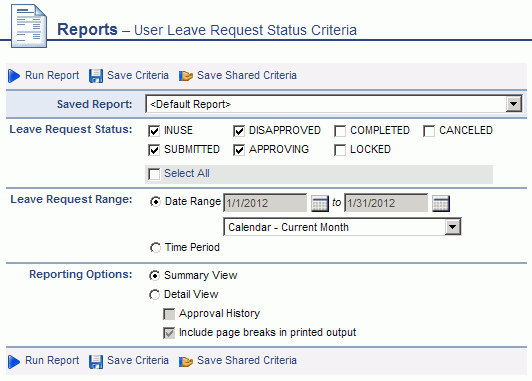Open the Calendar - Current Month dropdown arrow
The width and height of the screenshot is (532, 381).
[x=453, y=227]
